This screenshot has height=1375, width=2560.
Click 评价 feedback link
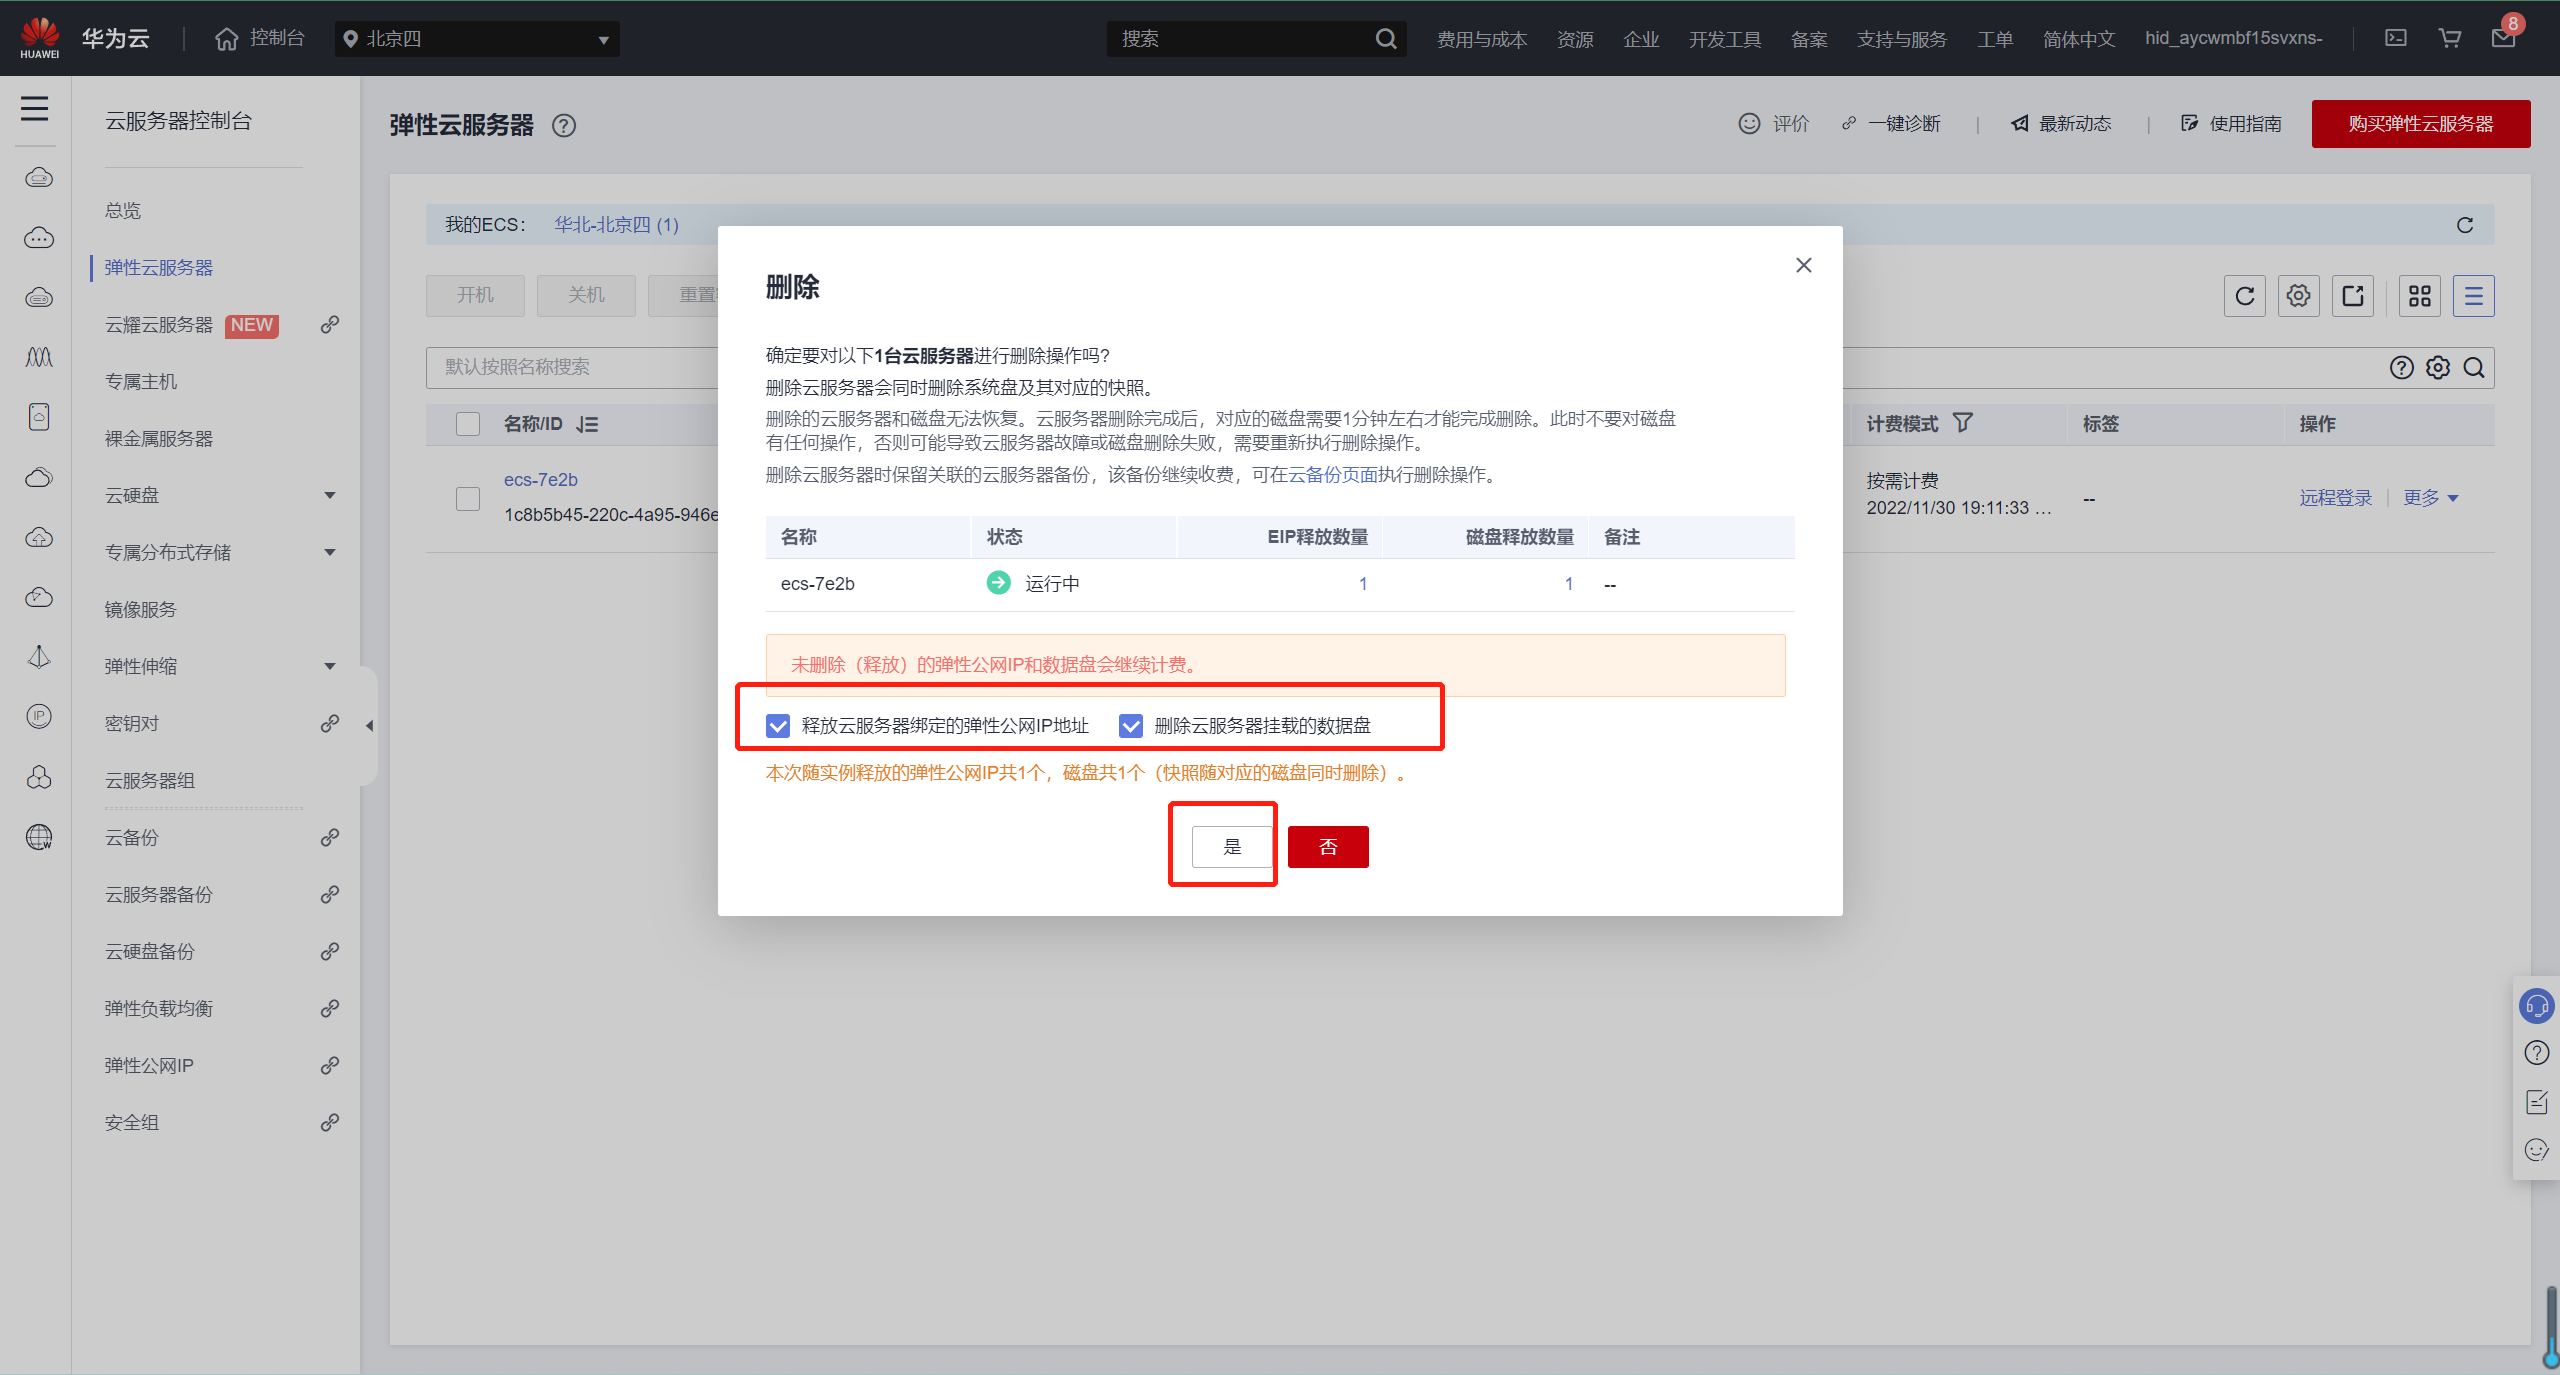(1774, 124)
